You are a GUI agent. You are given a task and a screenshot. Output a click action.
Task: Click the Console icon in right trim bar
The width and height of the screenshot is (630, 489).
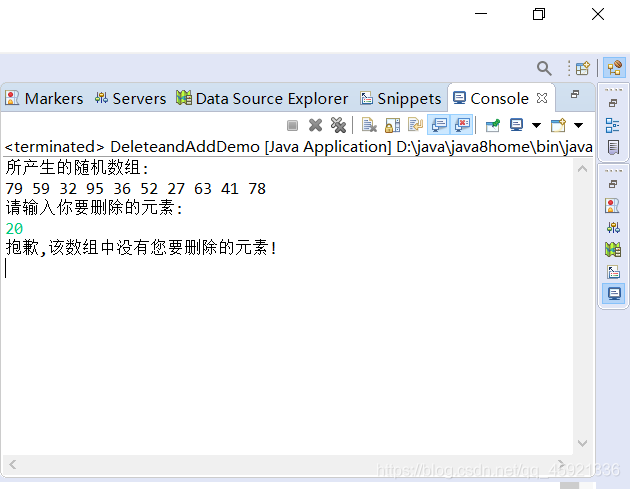point(614,294)
